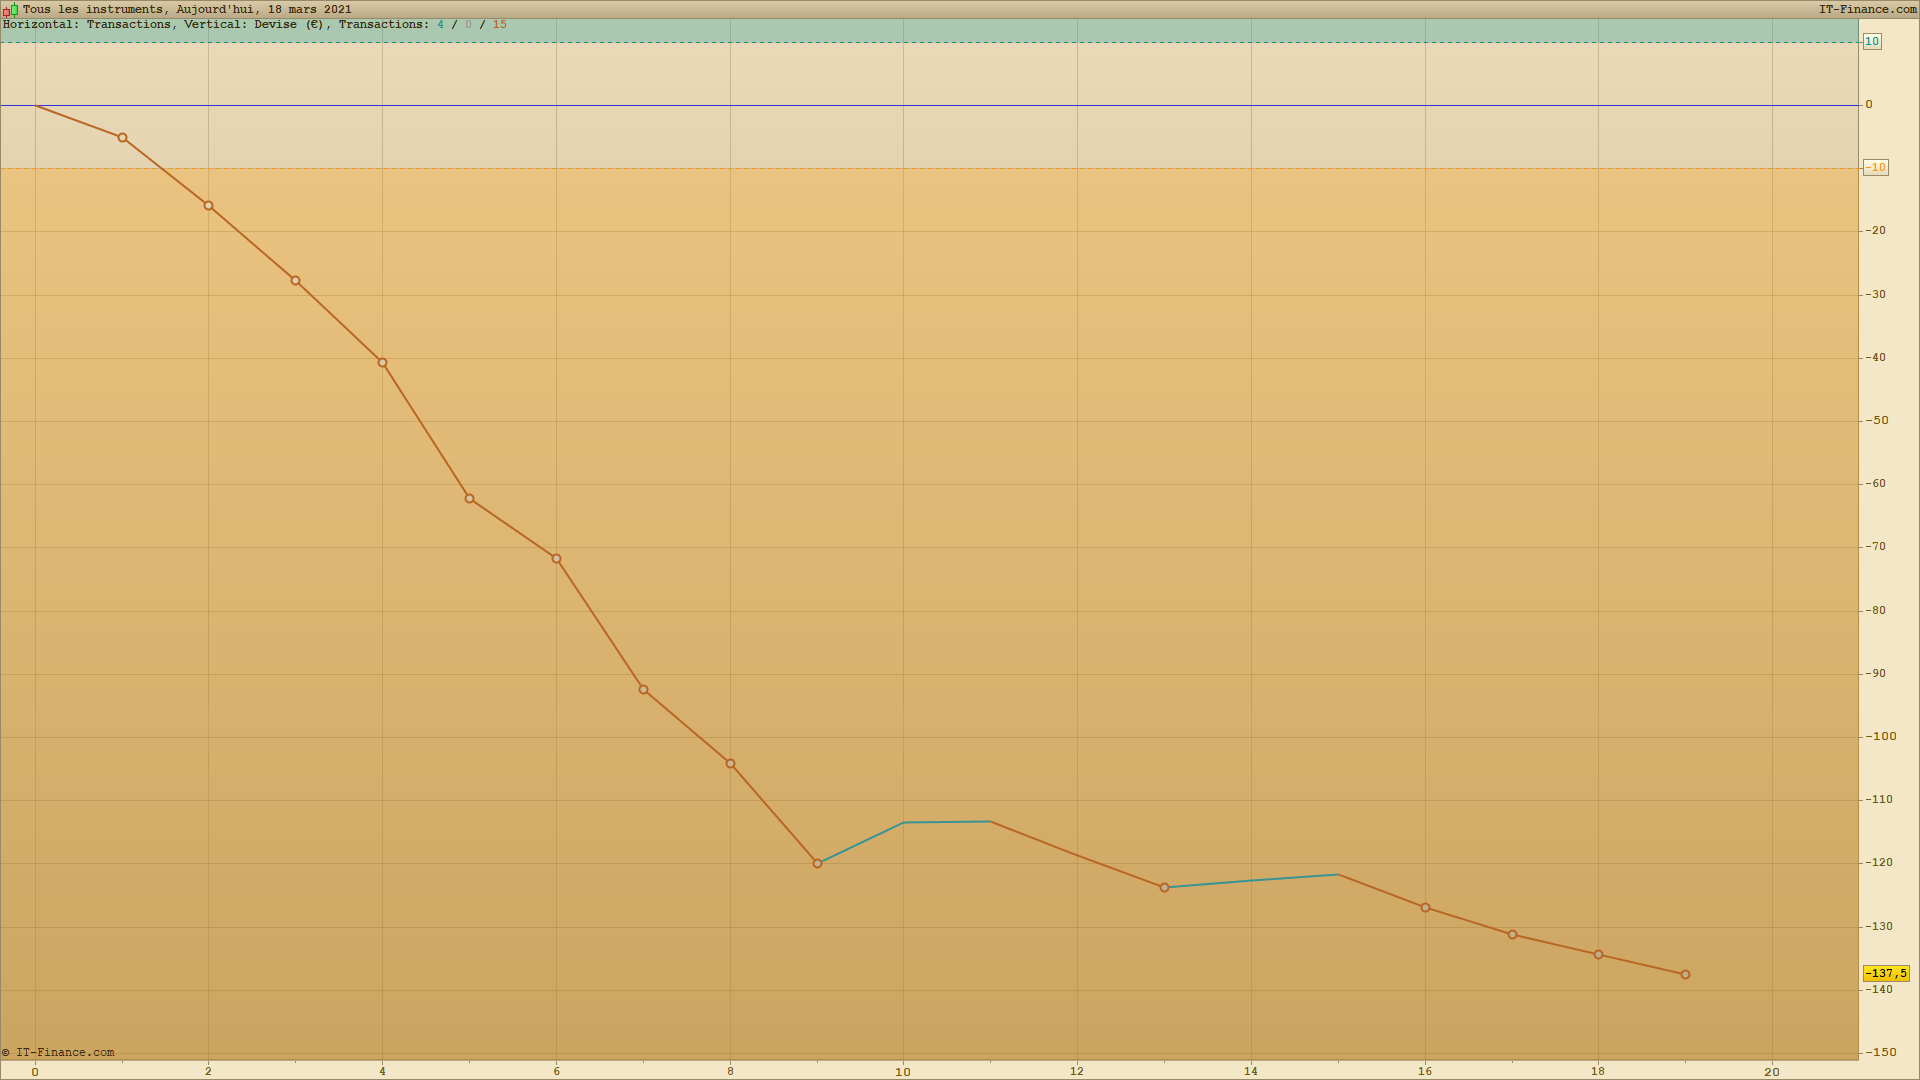This screenshot has height=1080, width=1920.
Task: Click the neutral transactions count 0
Action: (468, 24)
